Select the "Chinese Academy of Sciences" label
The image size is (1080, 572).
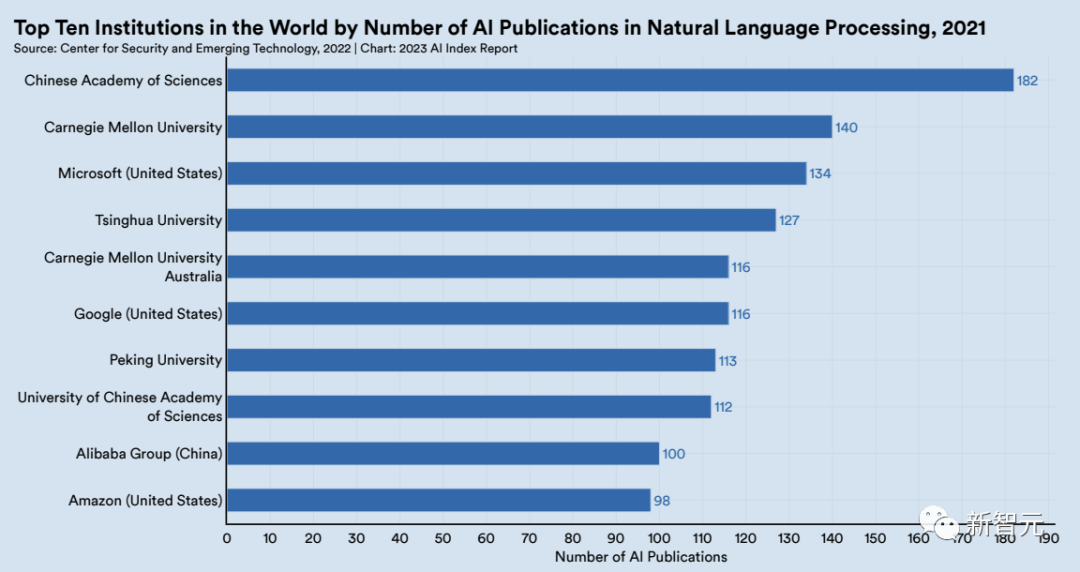[123, 81]
